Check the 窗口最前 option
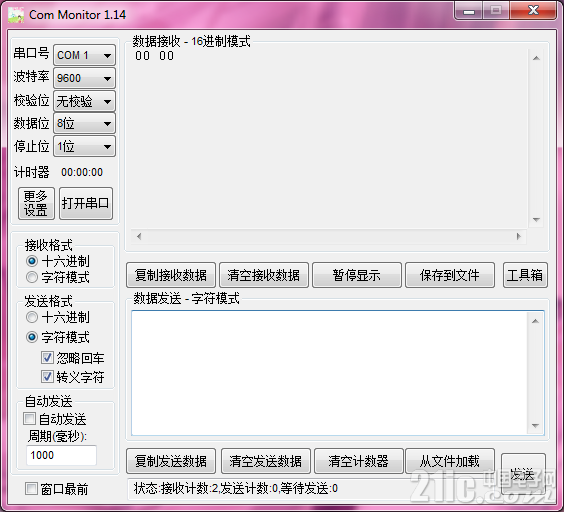This screenshot has width=564, height=512. [31, 489]
